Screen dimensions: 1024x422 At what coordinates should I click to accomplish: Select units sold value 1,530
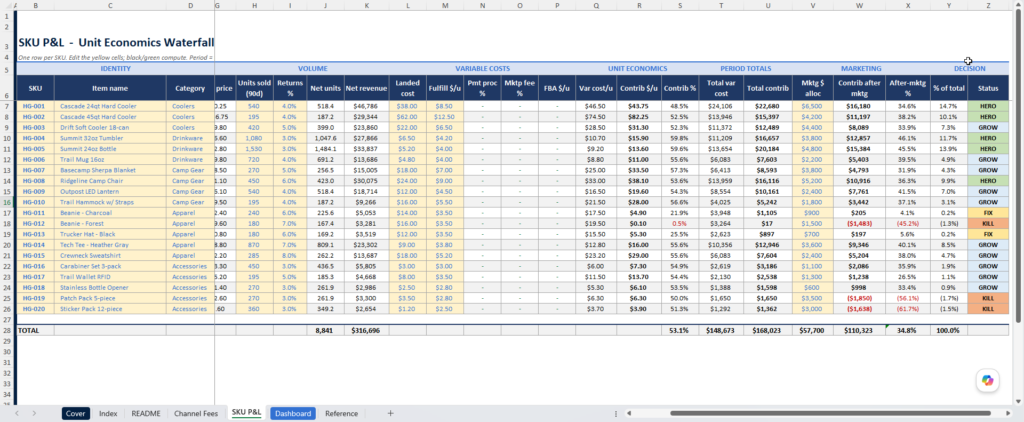(255, 148)
